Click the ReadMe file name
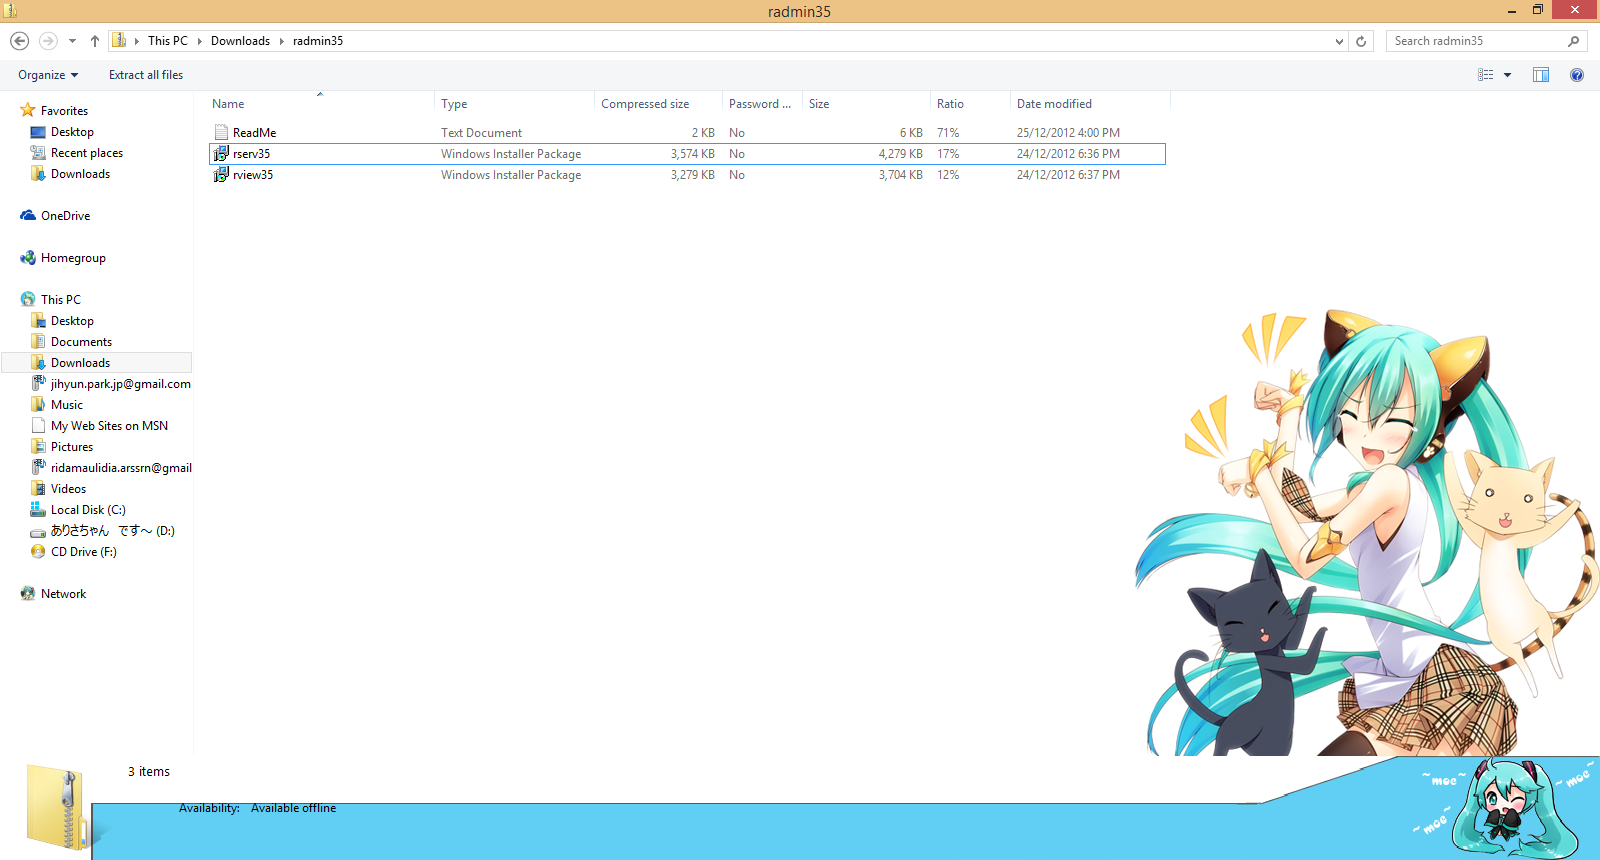 [254, 133]
